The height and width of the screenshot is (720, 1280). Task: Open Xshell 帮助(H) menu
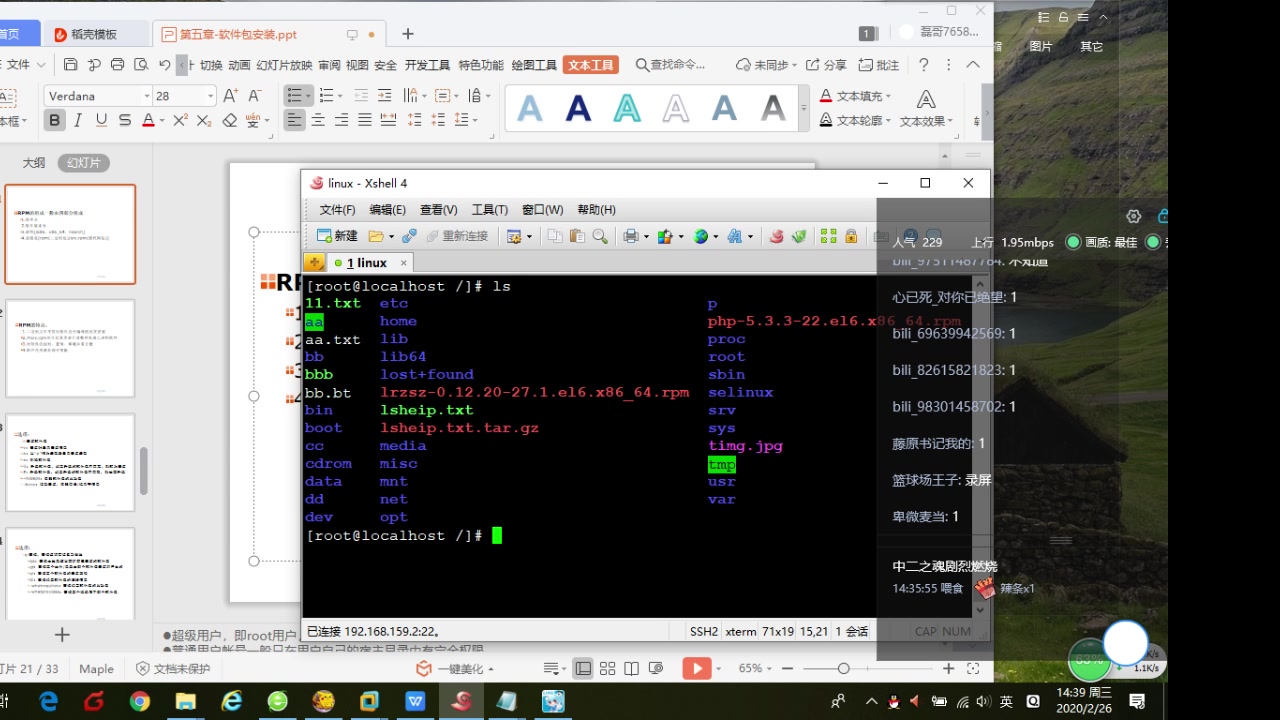coord(596,210)
